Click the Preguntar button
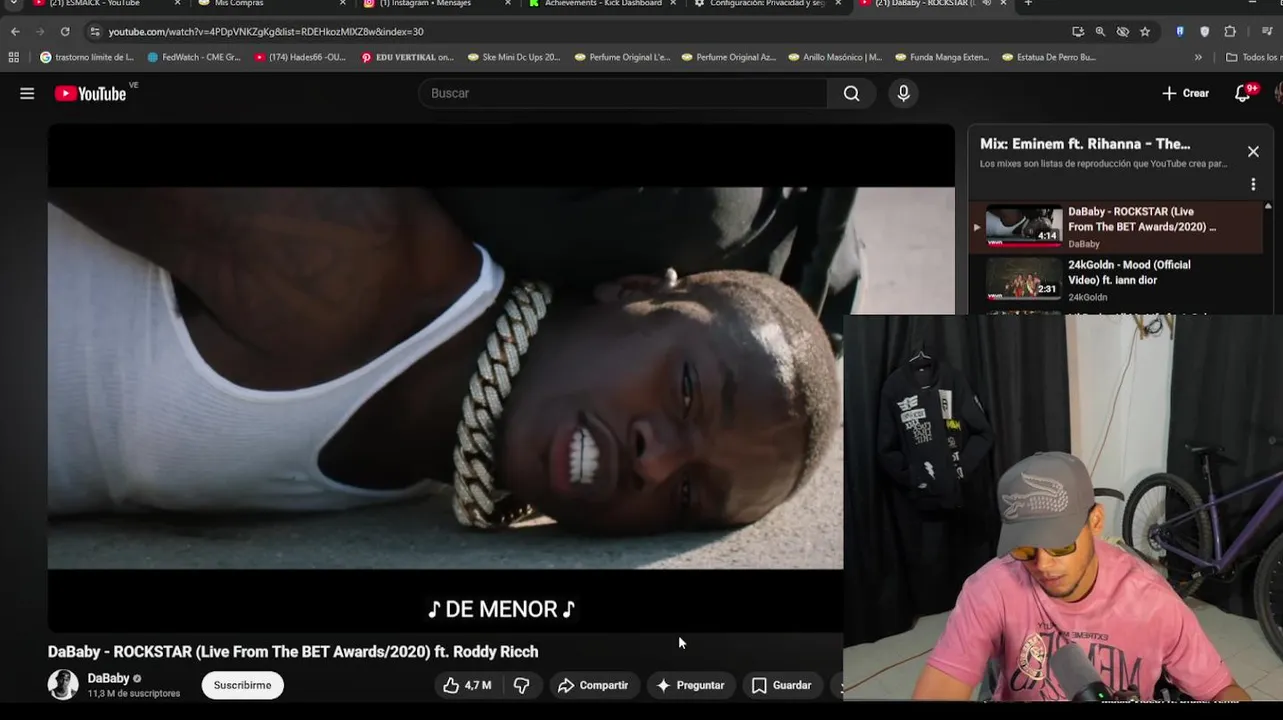This screenshot has height=720, width=1283. tap(690, 685)
